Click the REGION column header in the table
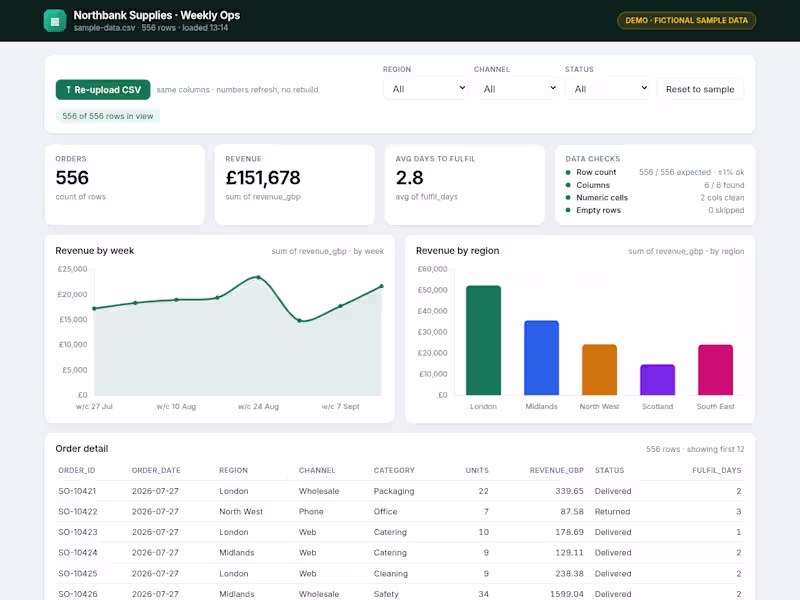 233,470
